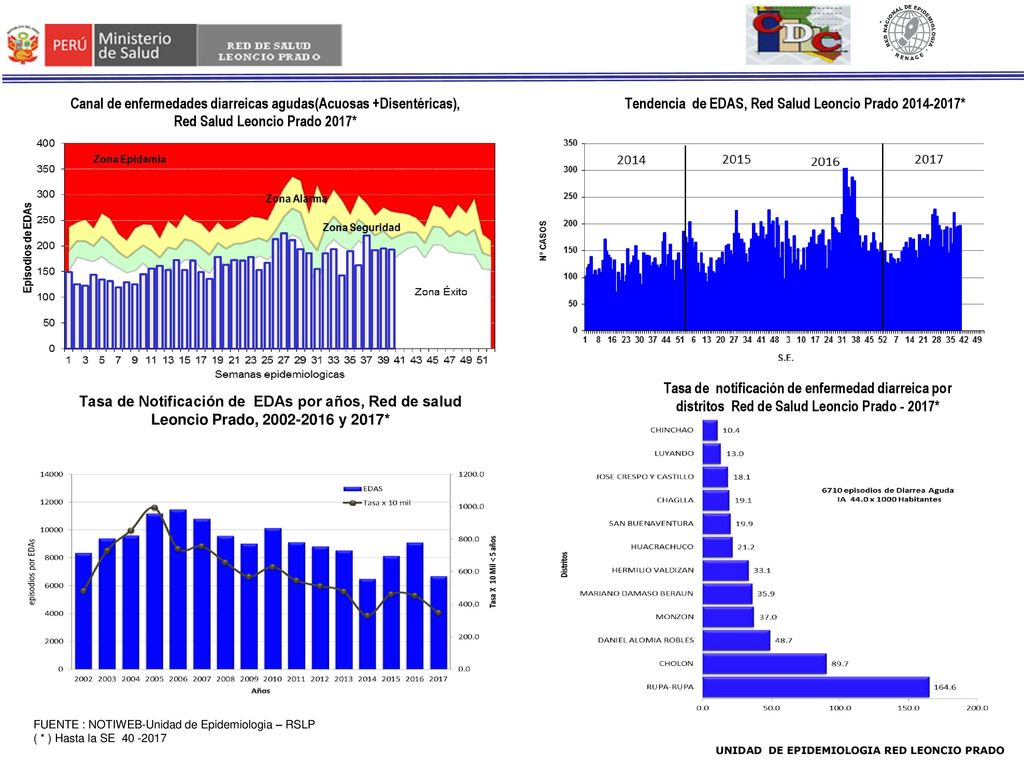Click the canal chart title text

265,112
